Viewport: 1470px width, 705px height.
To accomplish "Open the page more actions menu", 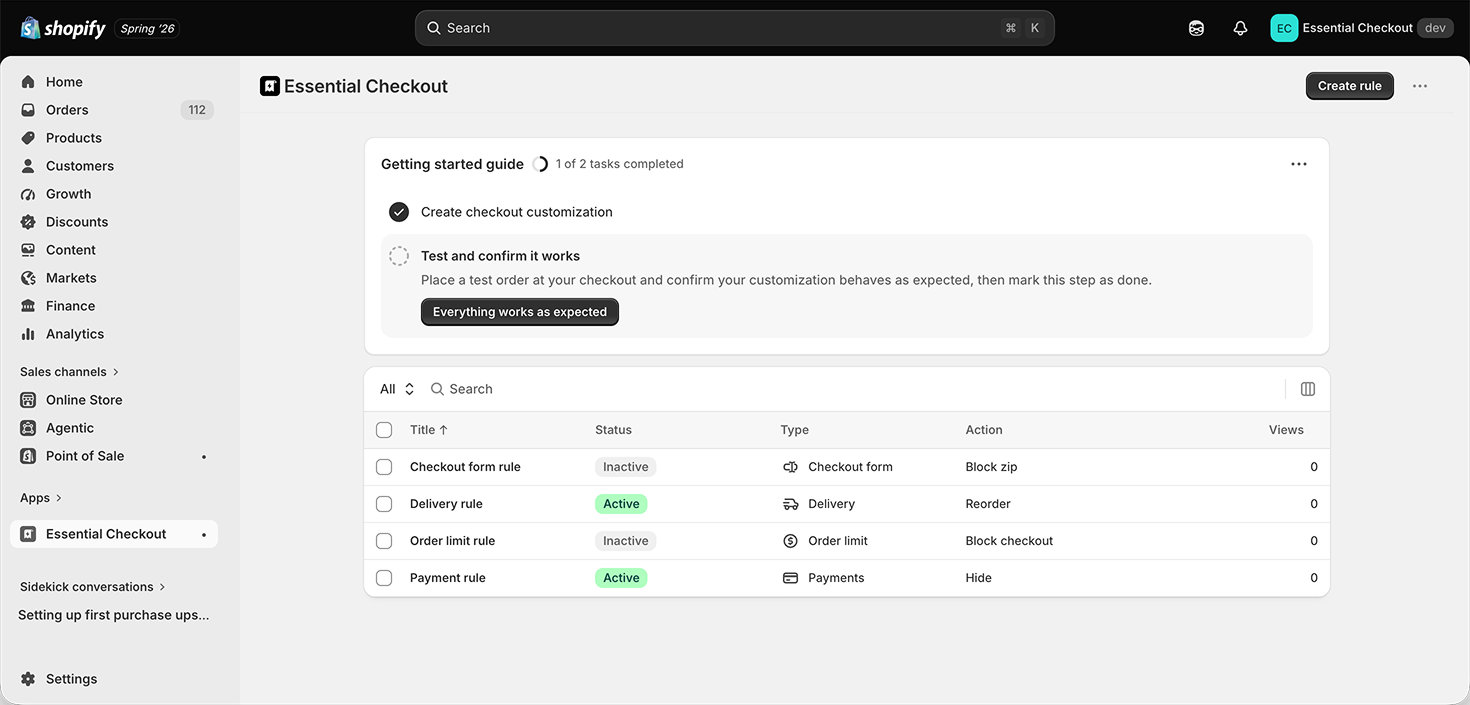I will click(x=1420, y=86).
